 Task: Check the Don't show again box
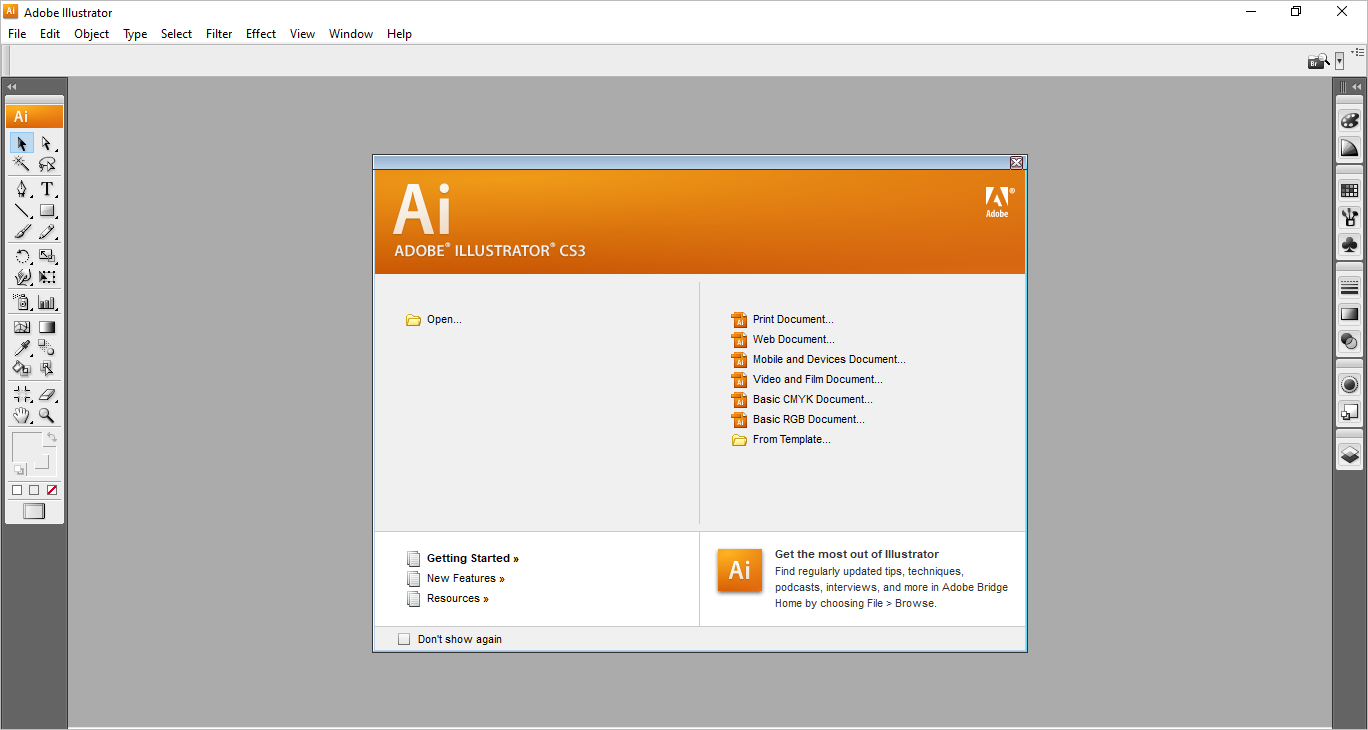404,638
